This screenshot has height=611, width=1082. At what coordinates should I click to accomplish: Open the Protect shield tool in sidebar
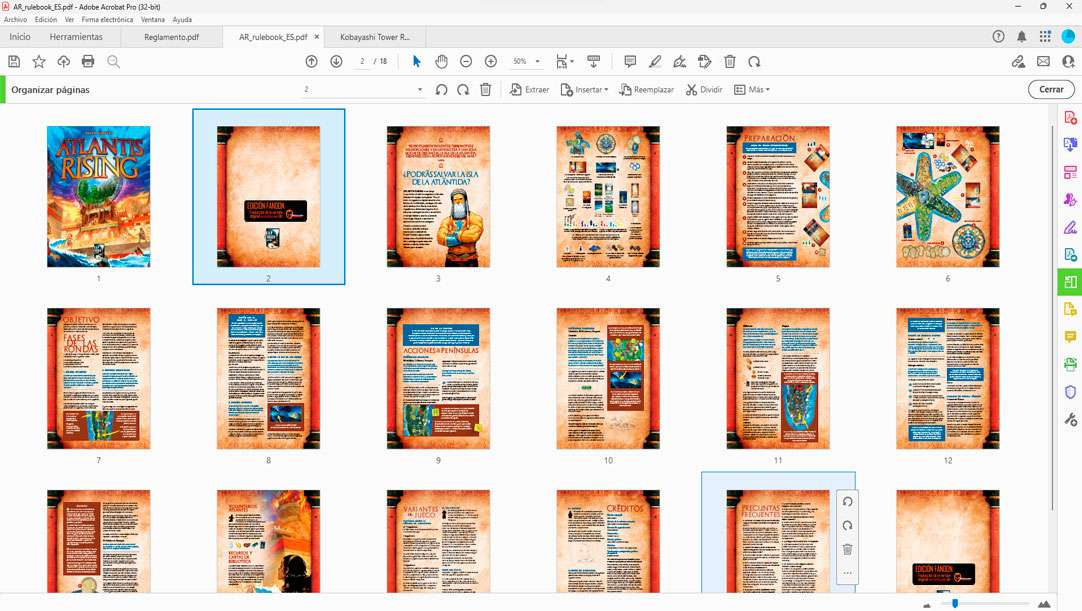tap(1070, 392)
